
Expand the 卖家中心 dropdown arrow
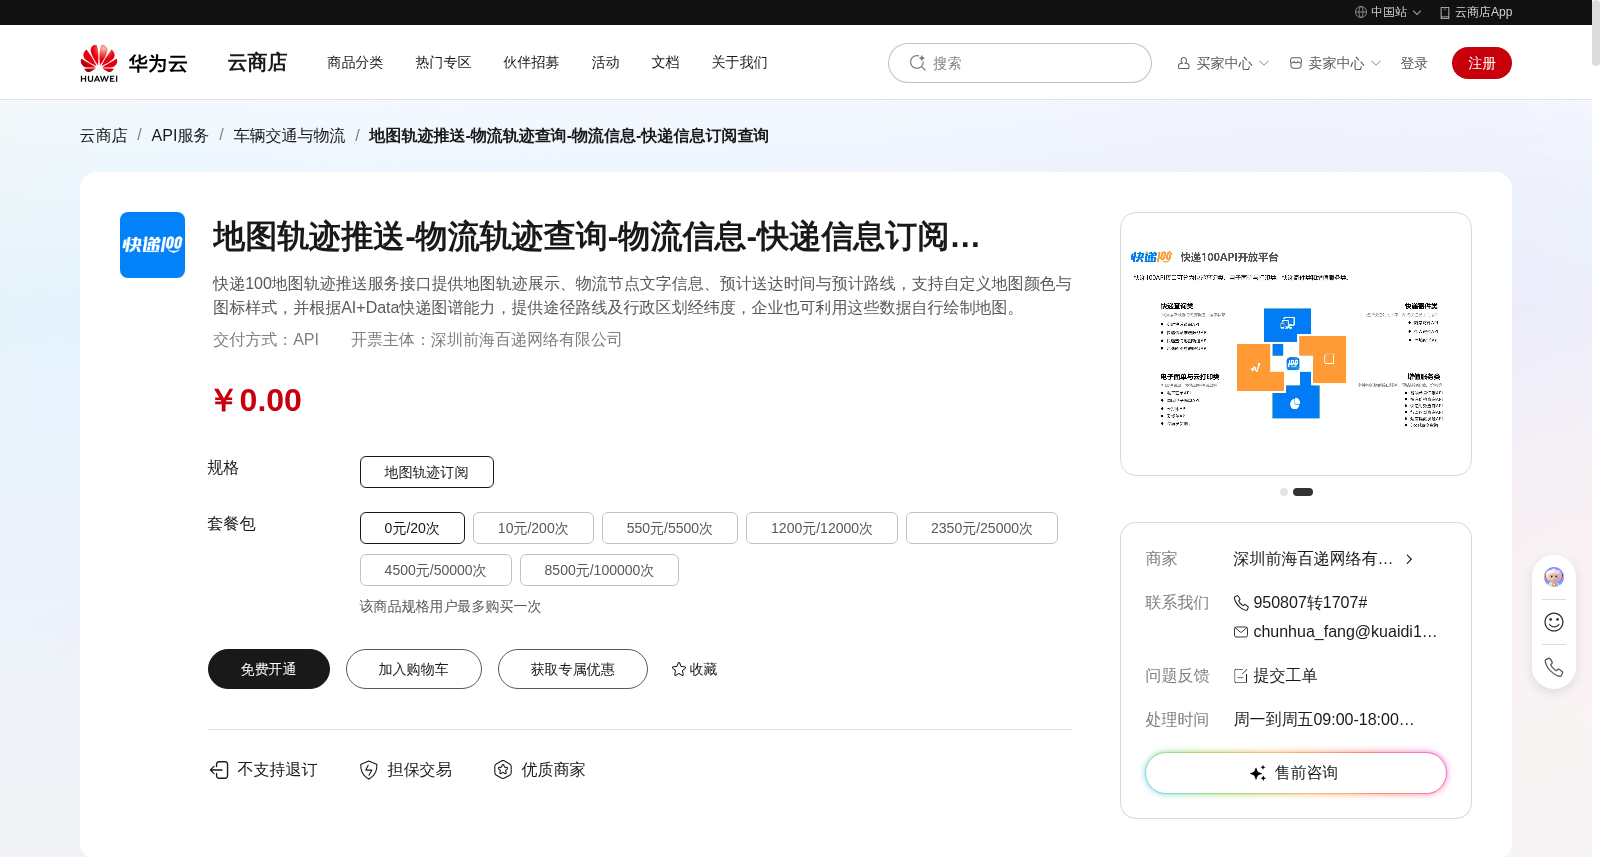[x=1376, y=63]
